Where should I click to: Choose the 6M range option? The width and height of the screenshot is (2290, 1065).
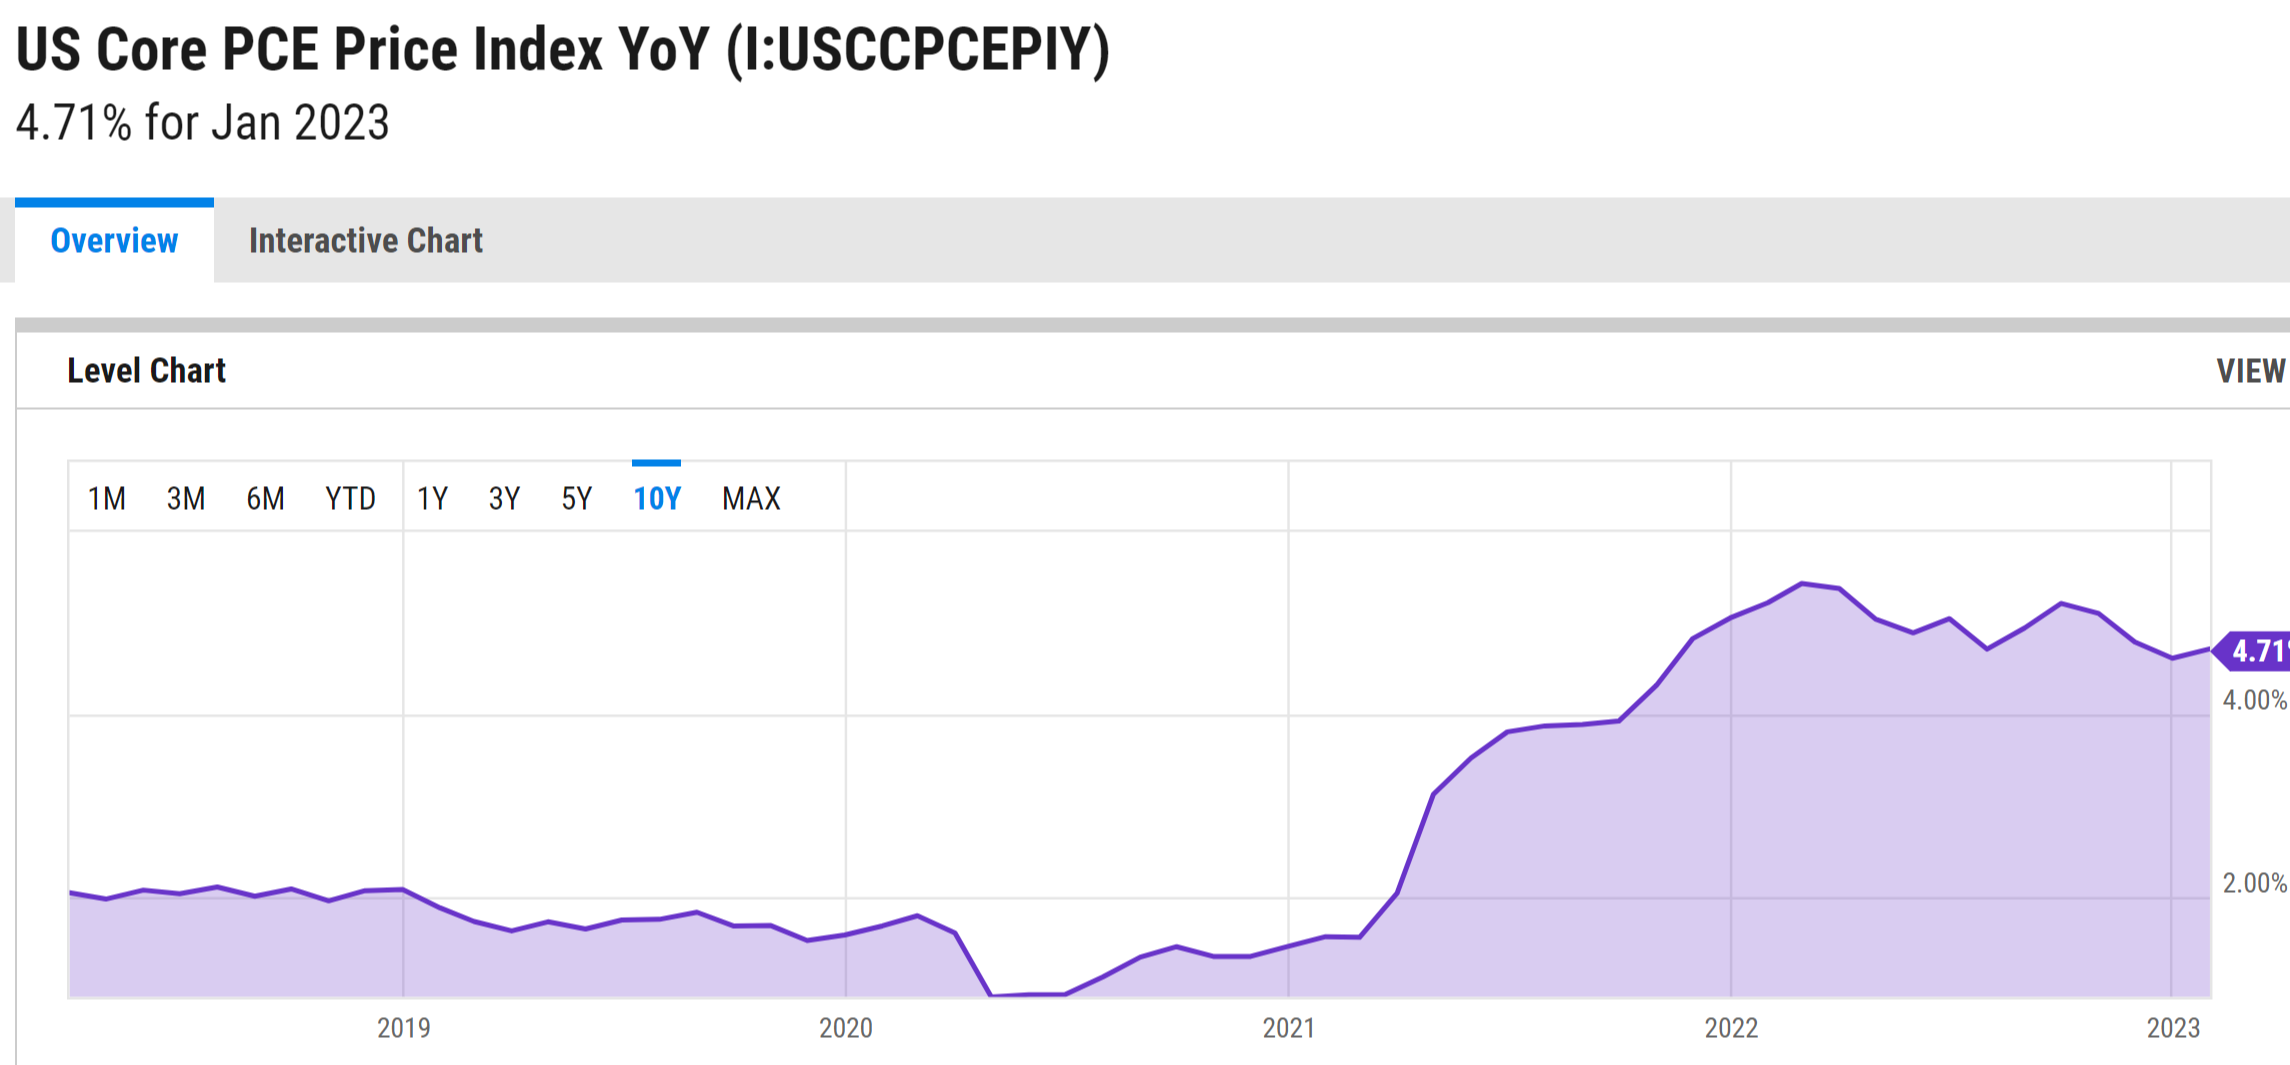pos(265,498)
